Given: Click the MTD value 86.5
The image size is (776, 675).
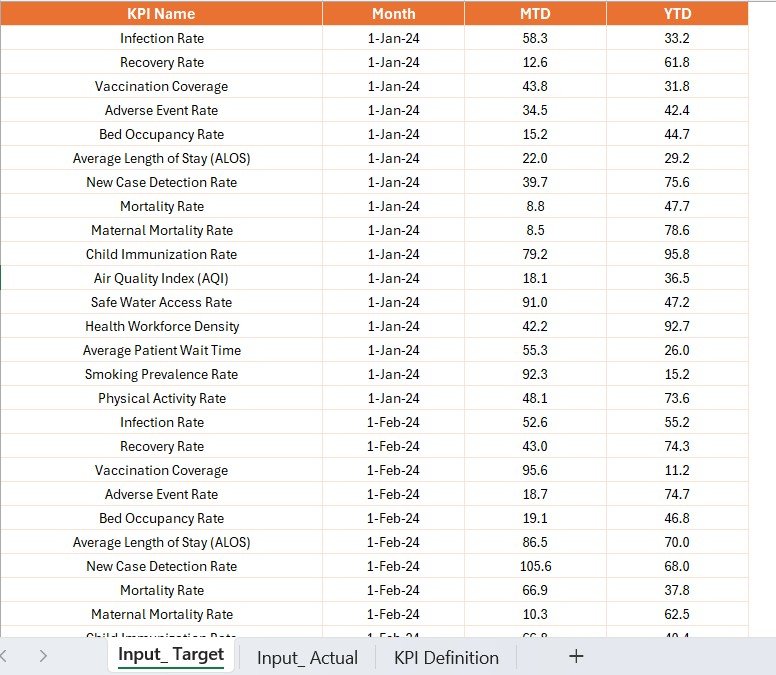Looking at the screenshot, I should tap(535, 542).
